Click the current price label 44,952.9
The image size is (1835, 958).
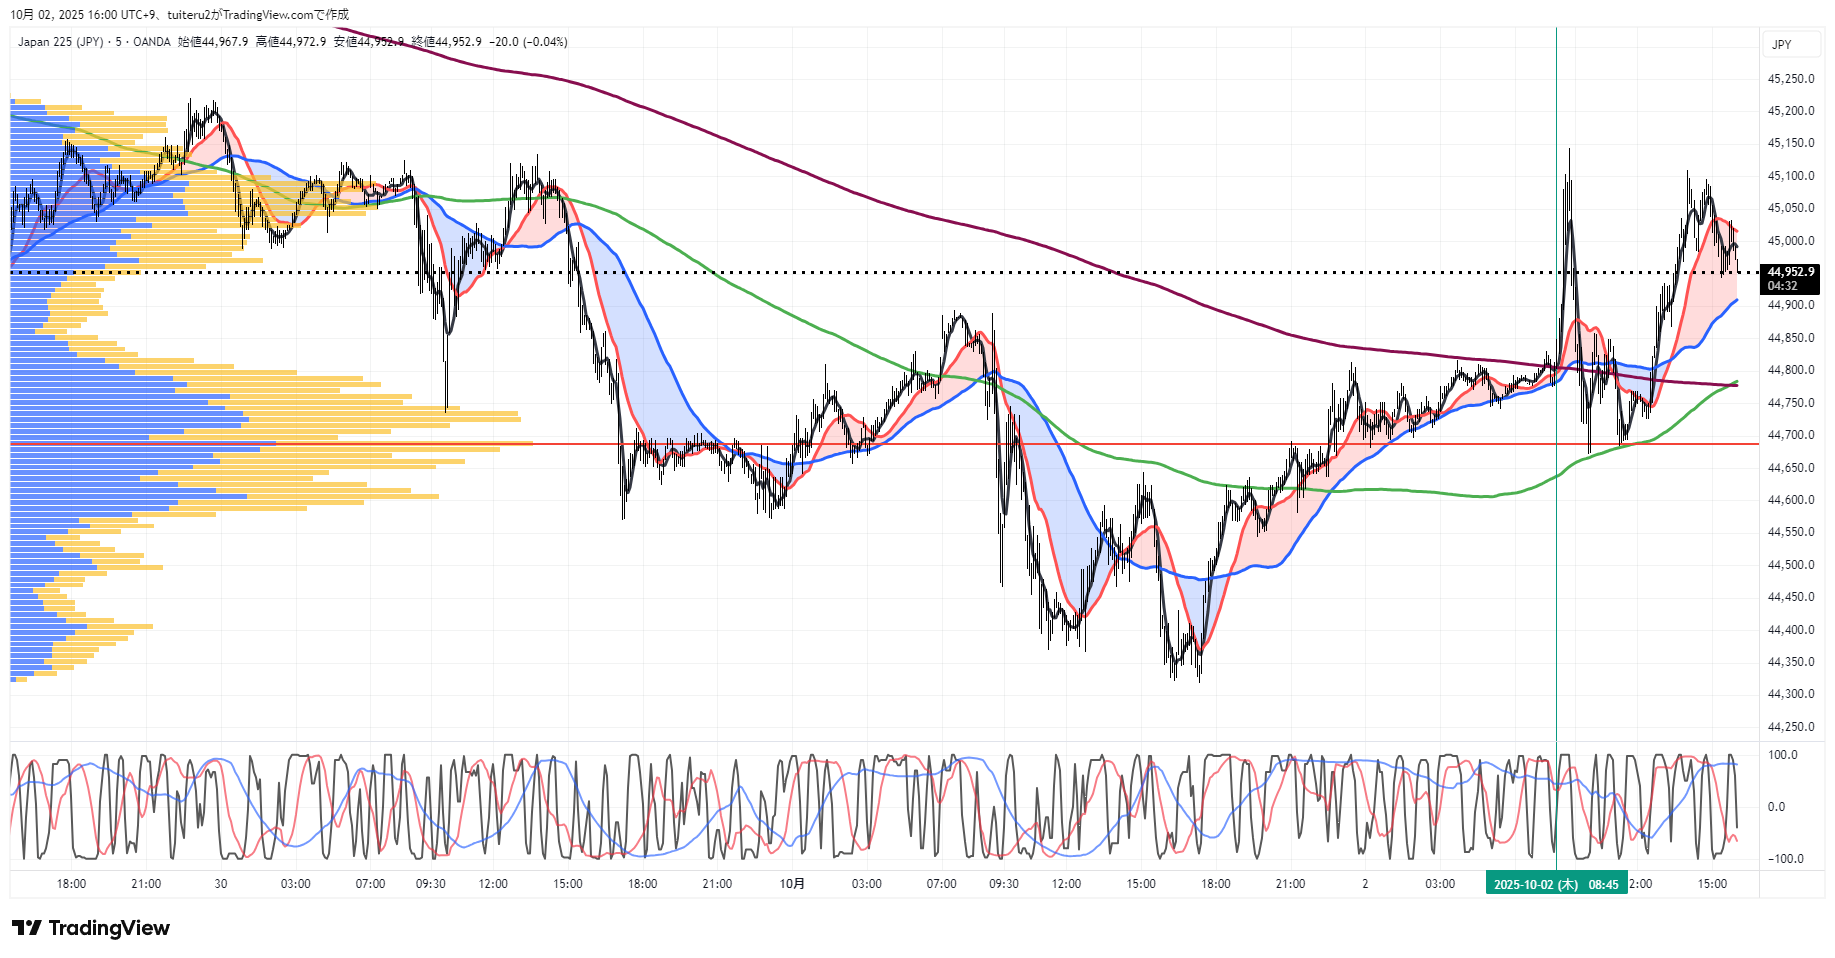(x=1790, y=272)
